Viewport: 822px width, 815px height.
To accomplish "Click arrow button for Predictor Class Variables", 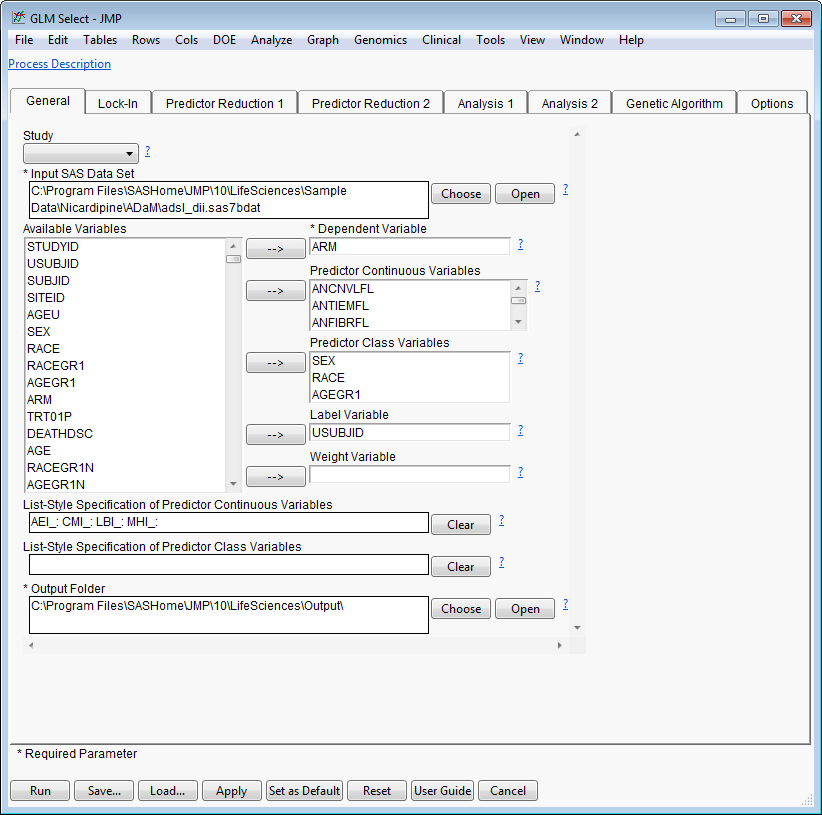I will [275, 363].
